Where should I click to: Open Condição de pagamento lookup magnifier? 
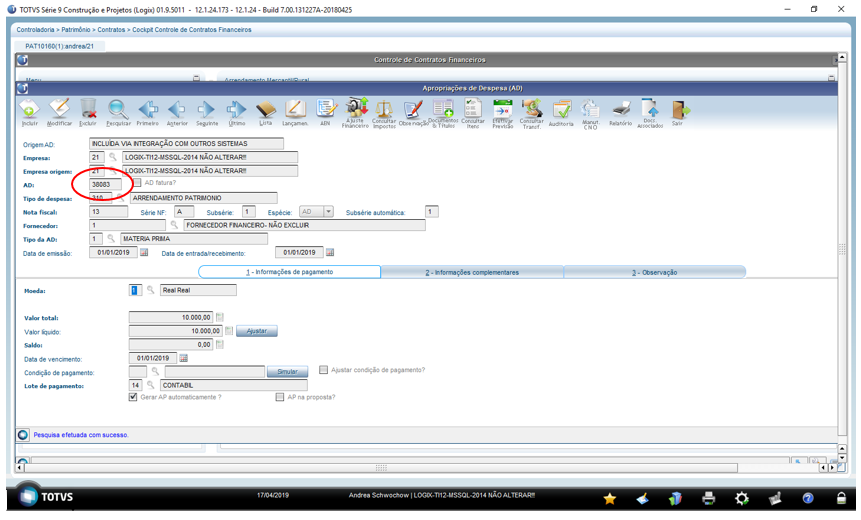pyautogui.click(x=155, y=372)
